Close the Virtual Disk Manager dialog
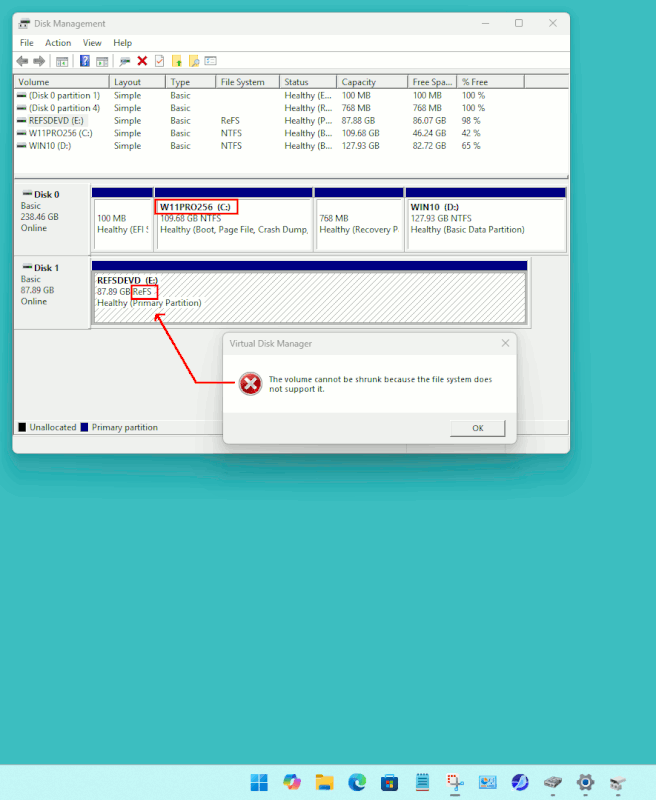 [x=505, y=343]
